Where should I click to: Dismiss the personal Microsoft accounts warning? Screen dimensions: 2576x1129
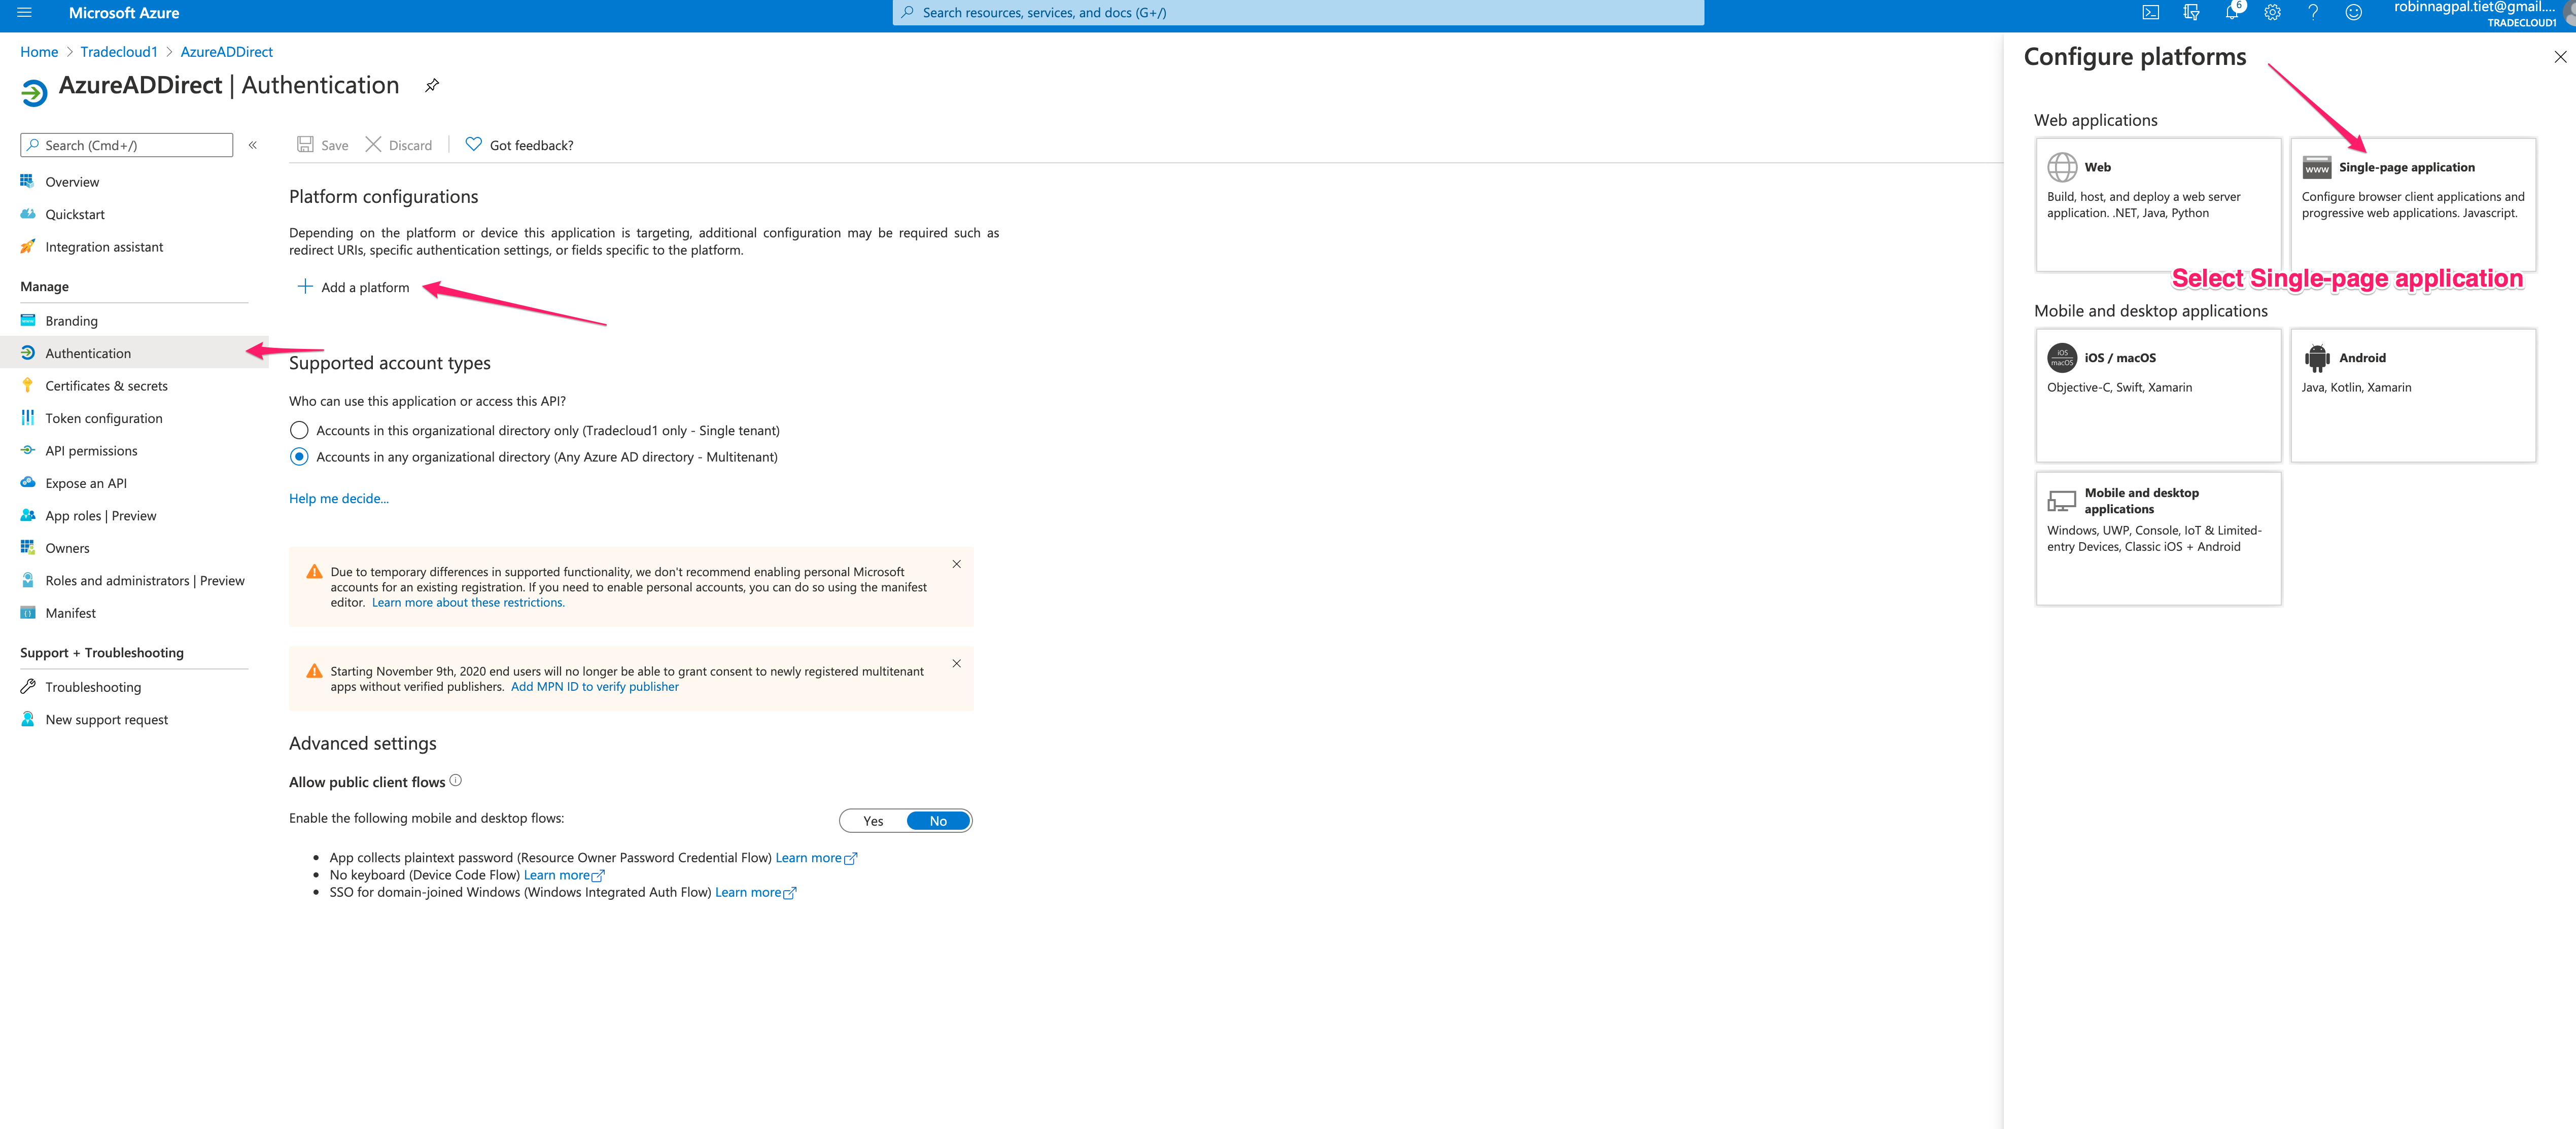(x=957, y=565)
